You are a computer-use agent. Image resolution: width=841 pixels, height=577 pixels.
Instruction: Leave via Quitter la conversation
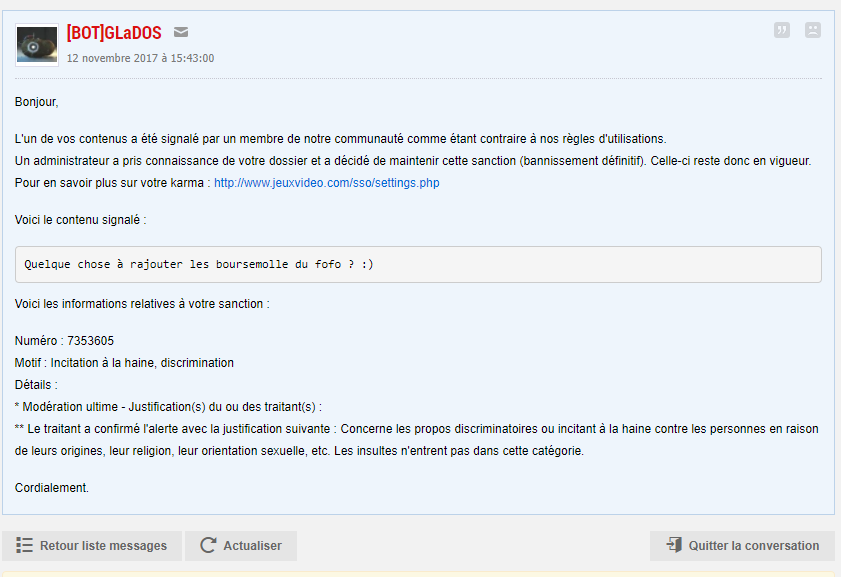pyautogui.click(x=742, y=545)
